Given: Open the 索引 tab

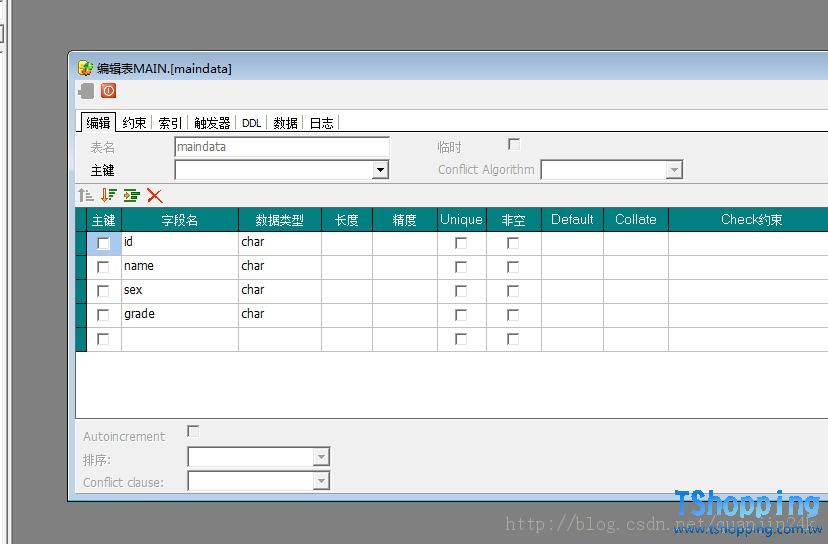Looking at the screenshot, I should (170, 123).
